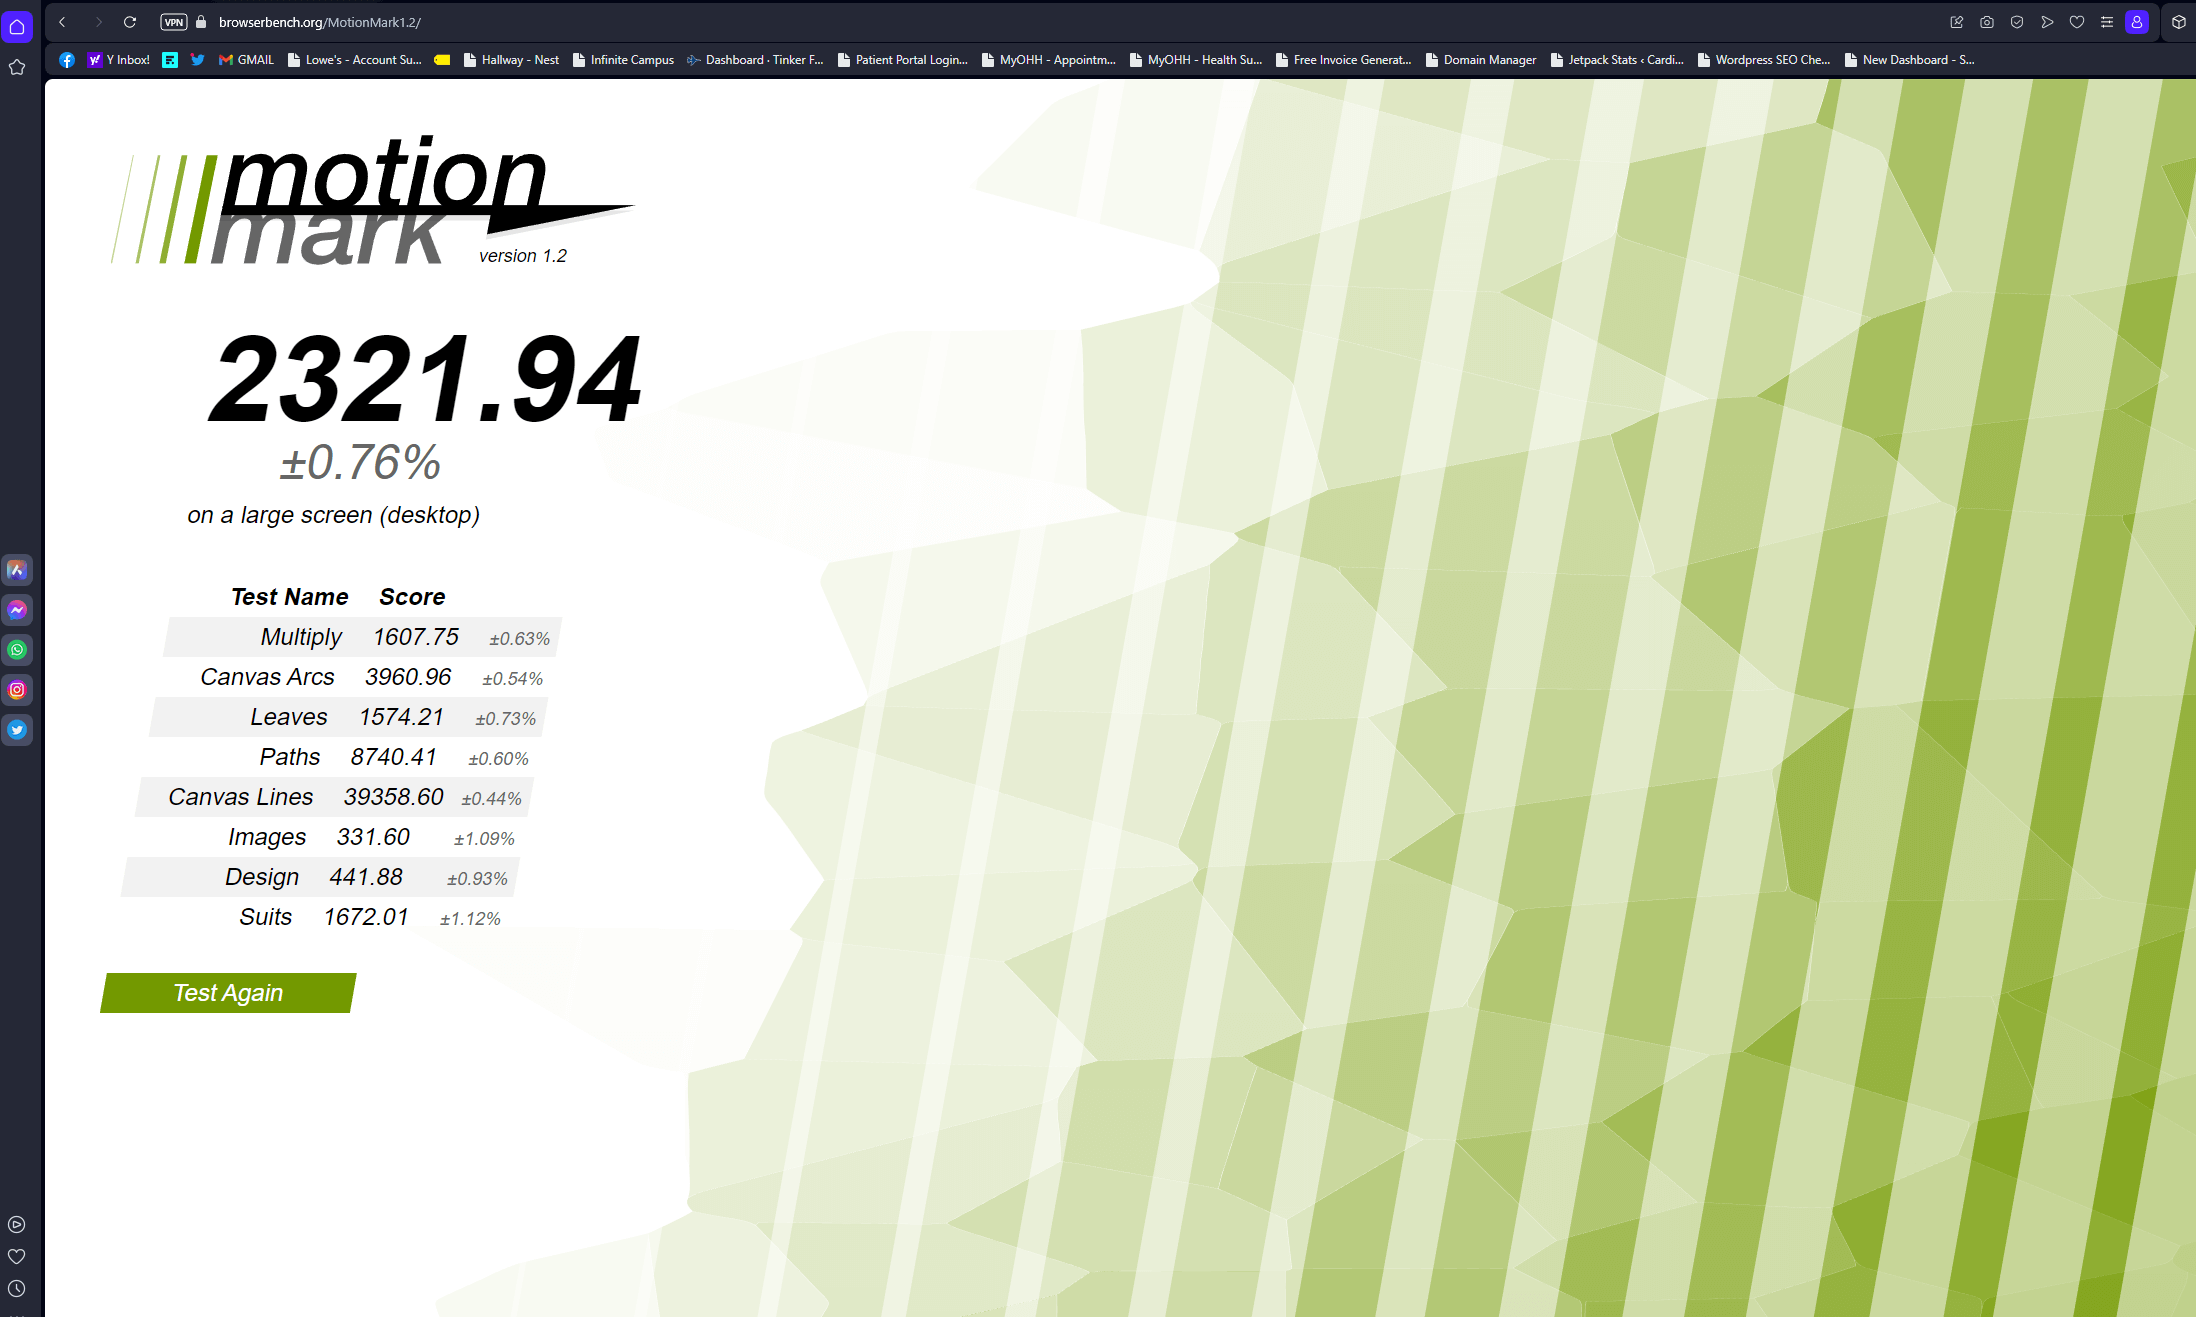Click the Leaves score 1574.21
Viewport: 2196px width, 1317px height.
coord(401,717)
